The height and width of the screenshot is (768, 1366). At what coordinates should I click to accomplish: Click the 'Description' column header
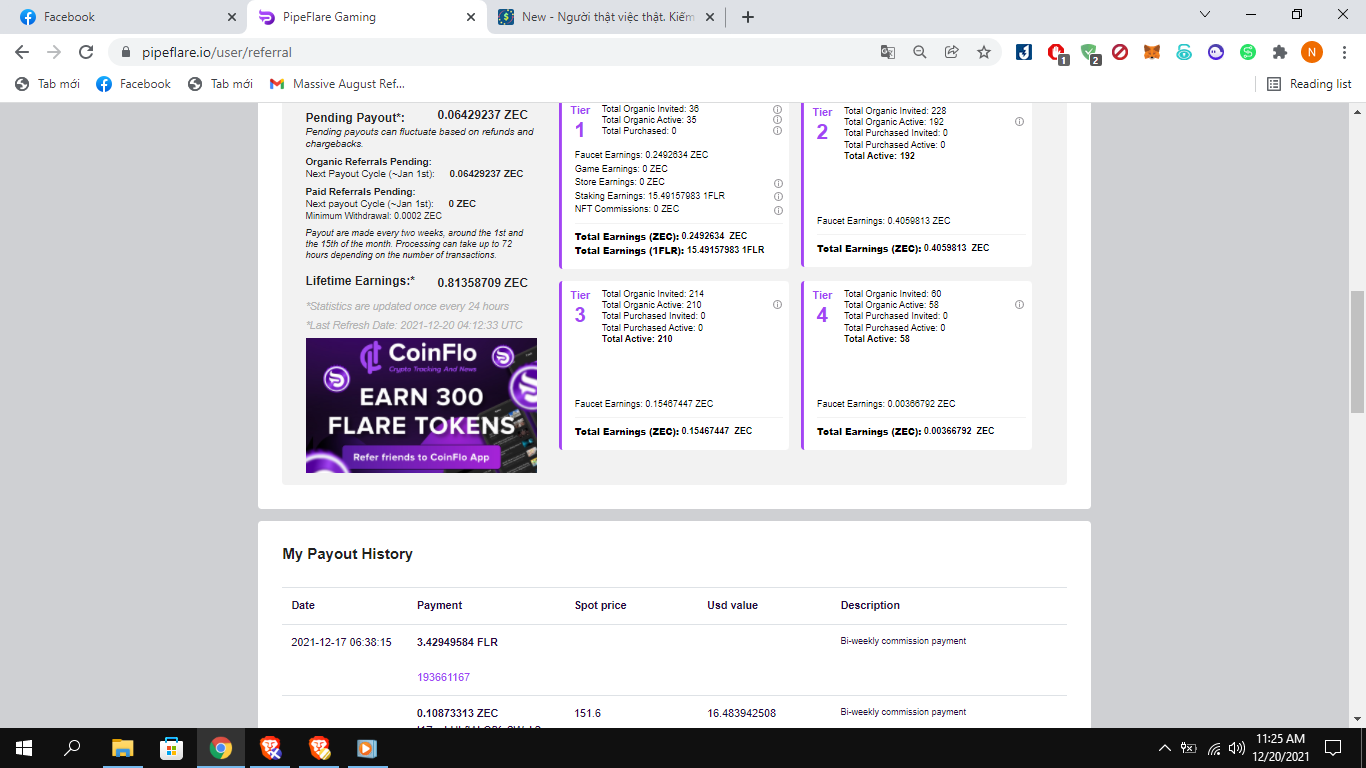coord(870,605)
